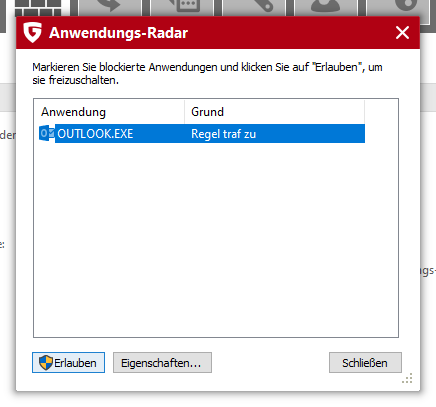Click the G DATA shield logo
The image size is (436, 407).
(x=32, y=32)
